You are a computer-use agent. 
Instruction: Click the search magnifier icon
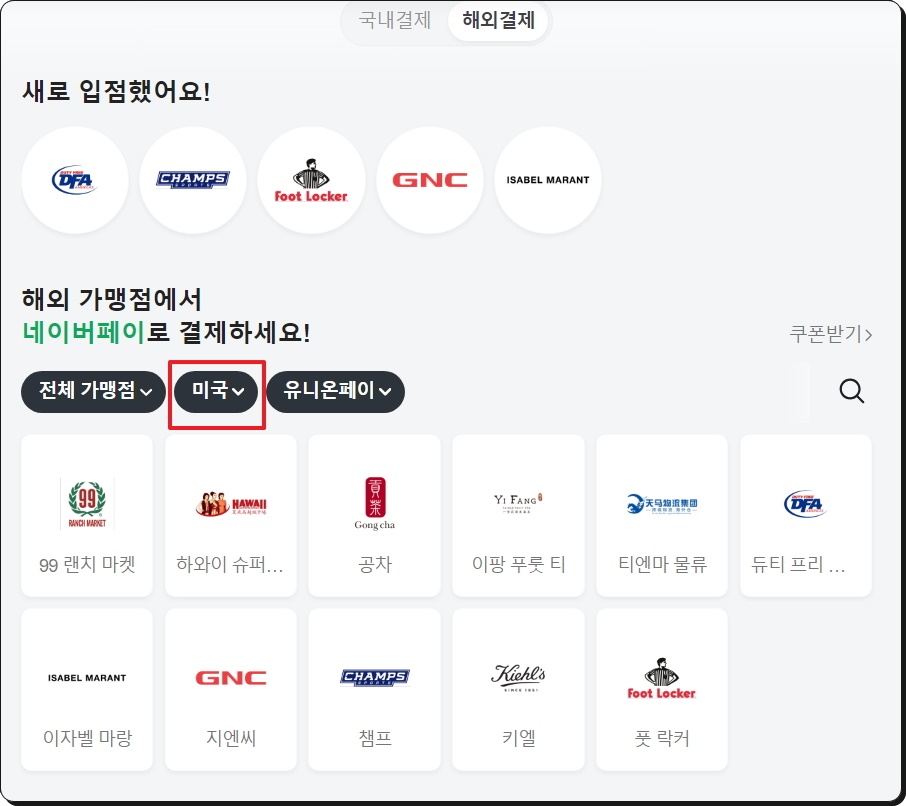coord(851,391)
